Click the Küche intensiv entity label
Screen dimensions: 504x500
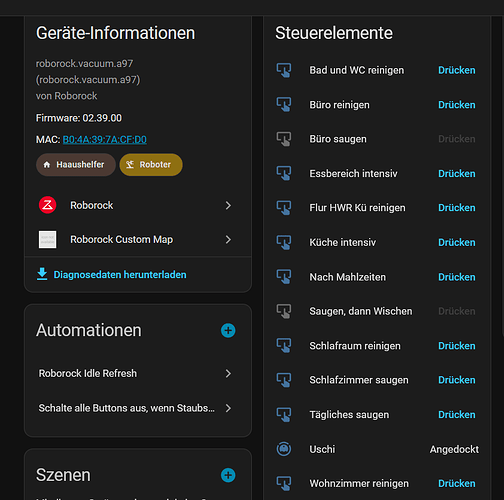click(342, 242)
